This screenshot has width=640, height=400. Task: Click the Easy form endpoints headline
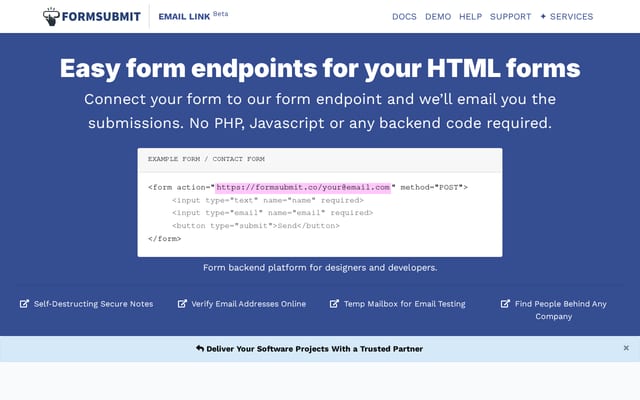(320, 68)
